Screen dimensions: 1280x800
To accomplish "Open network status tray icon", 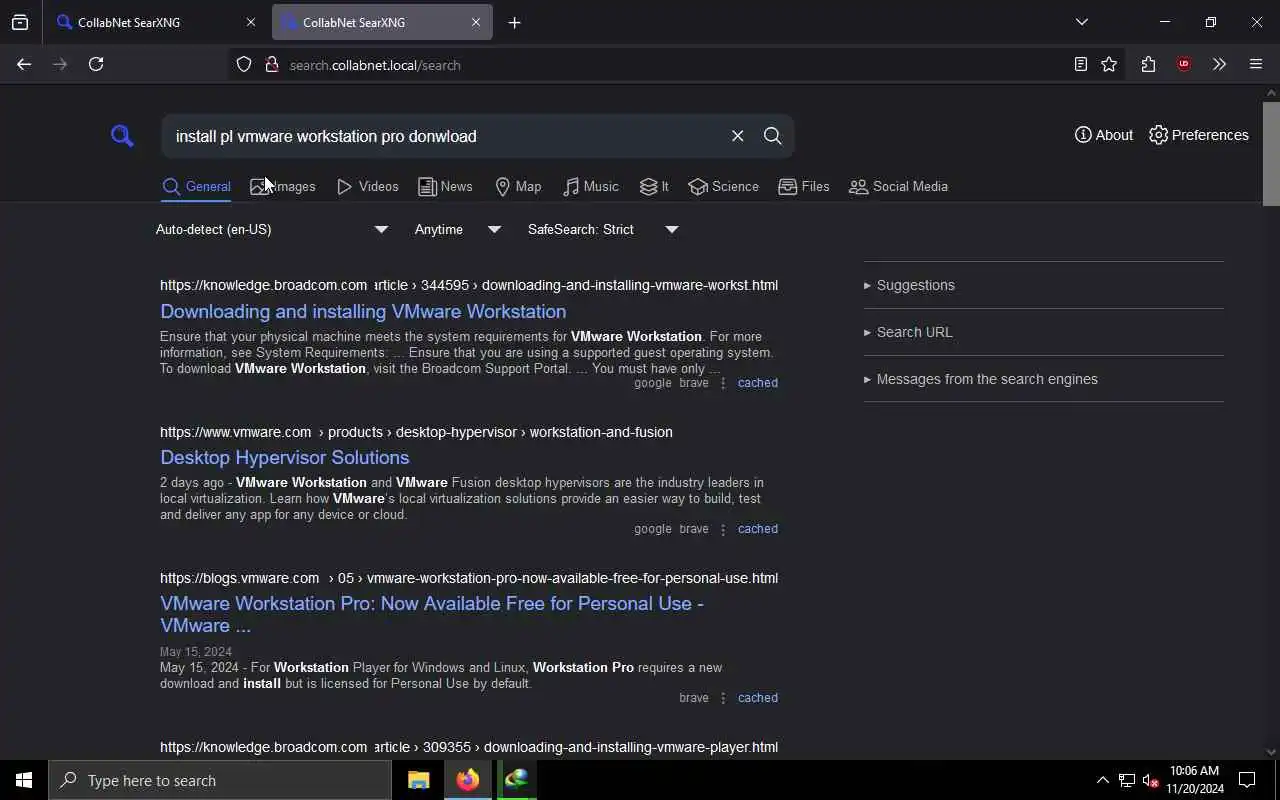I will (x=1126, y=780).
